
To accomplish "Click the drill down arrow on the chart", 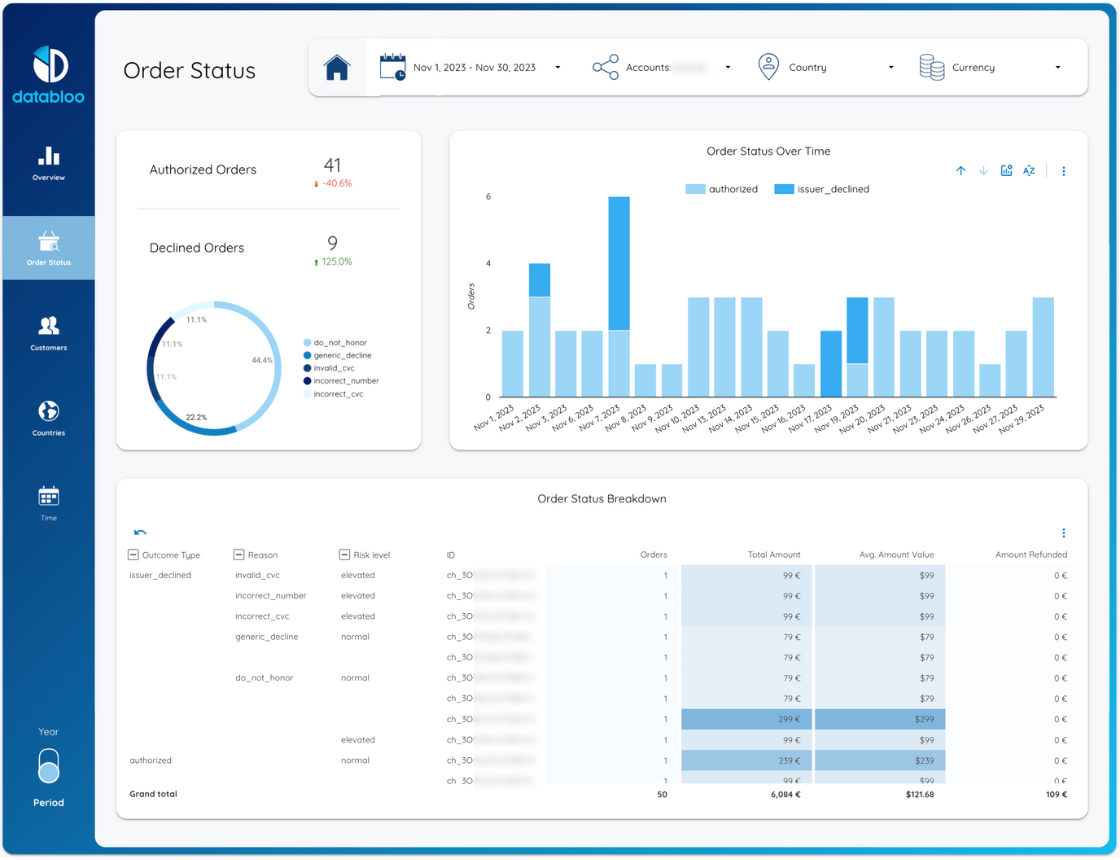I will [983, 171].
